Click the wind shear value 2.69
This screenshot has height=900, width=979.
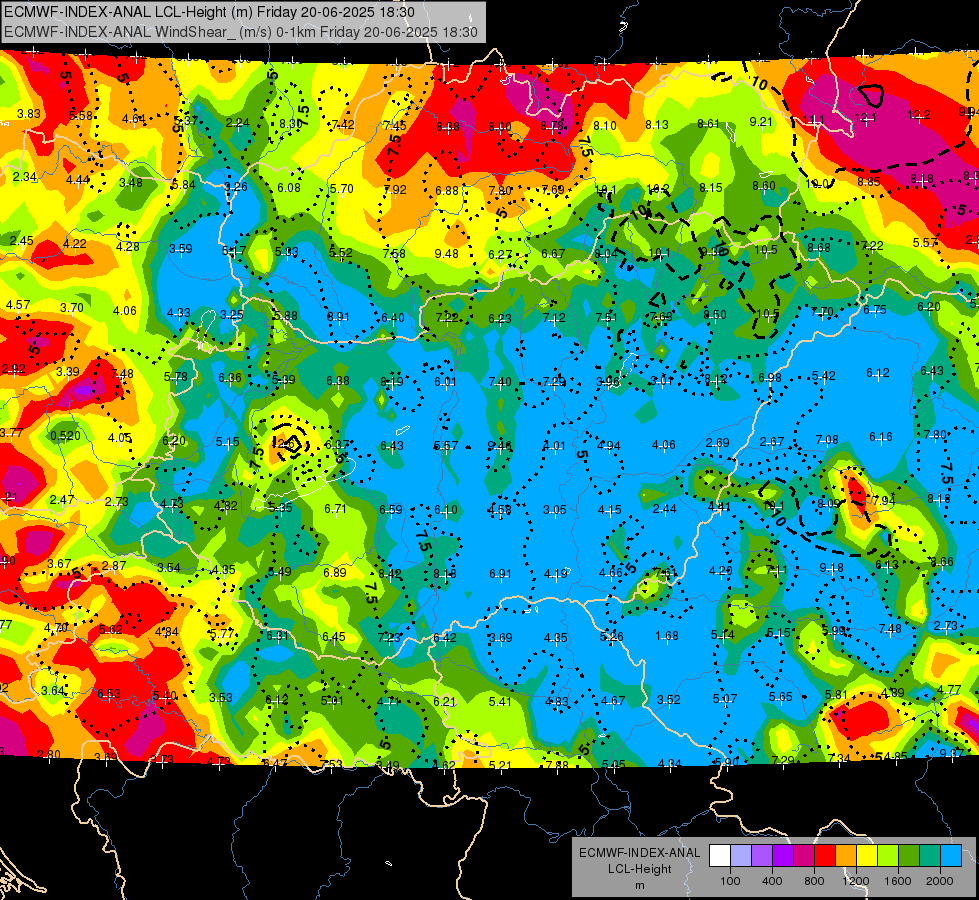717,442
